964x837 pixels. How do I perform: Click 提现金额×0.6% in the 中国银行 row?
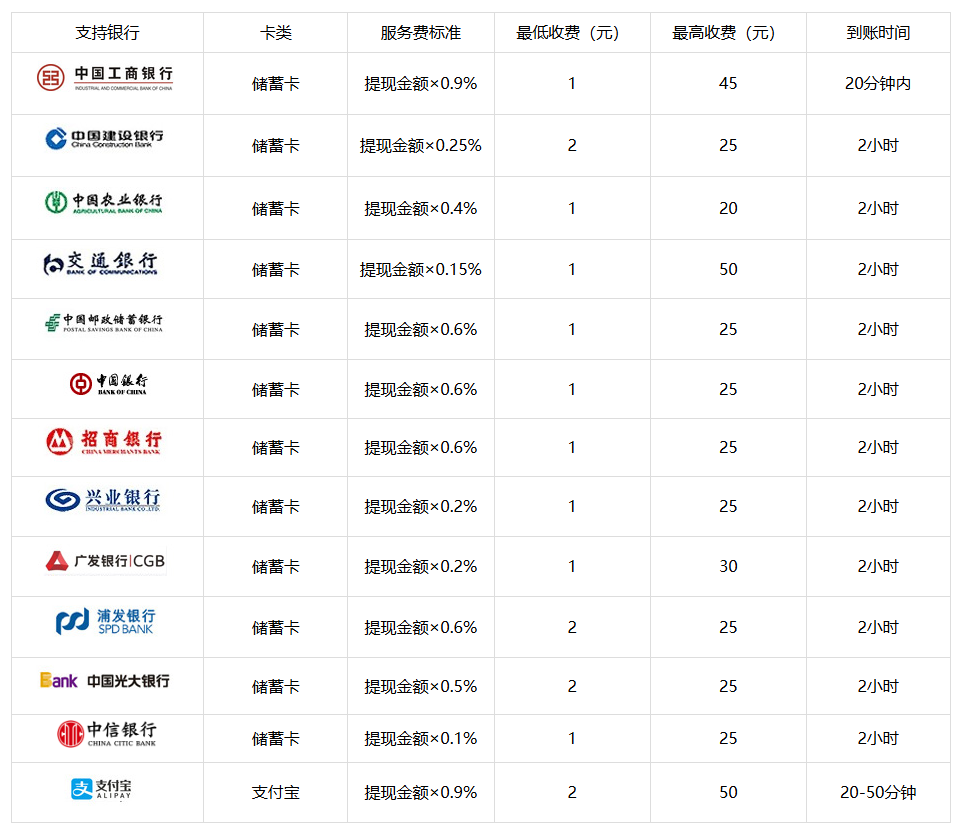tap(421, 389)
